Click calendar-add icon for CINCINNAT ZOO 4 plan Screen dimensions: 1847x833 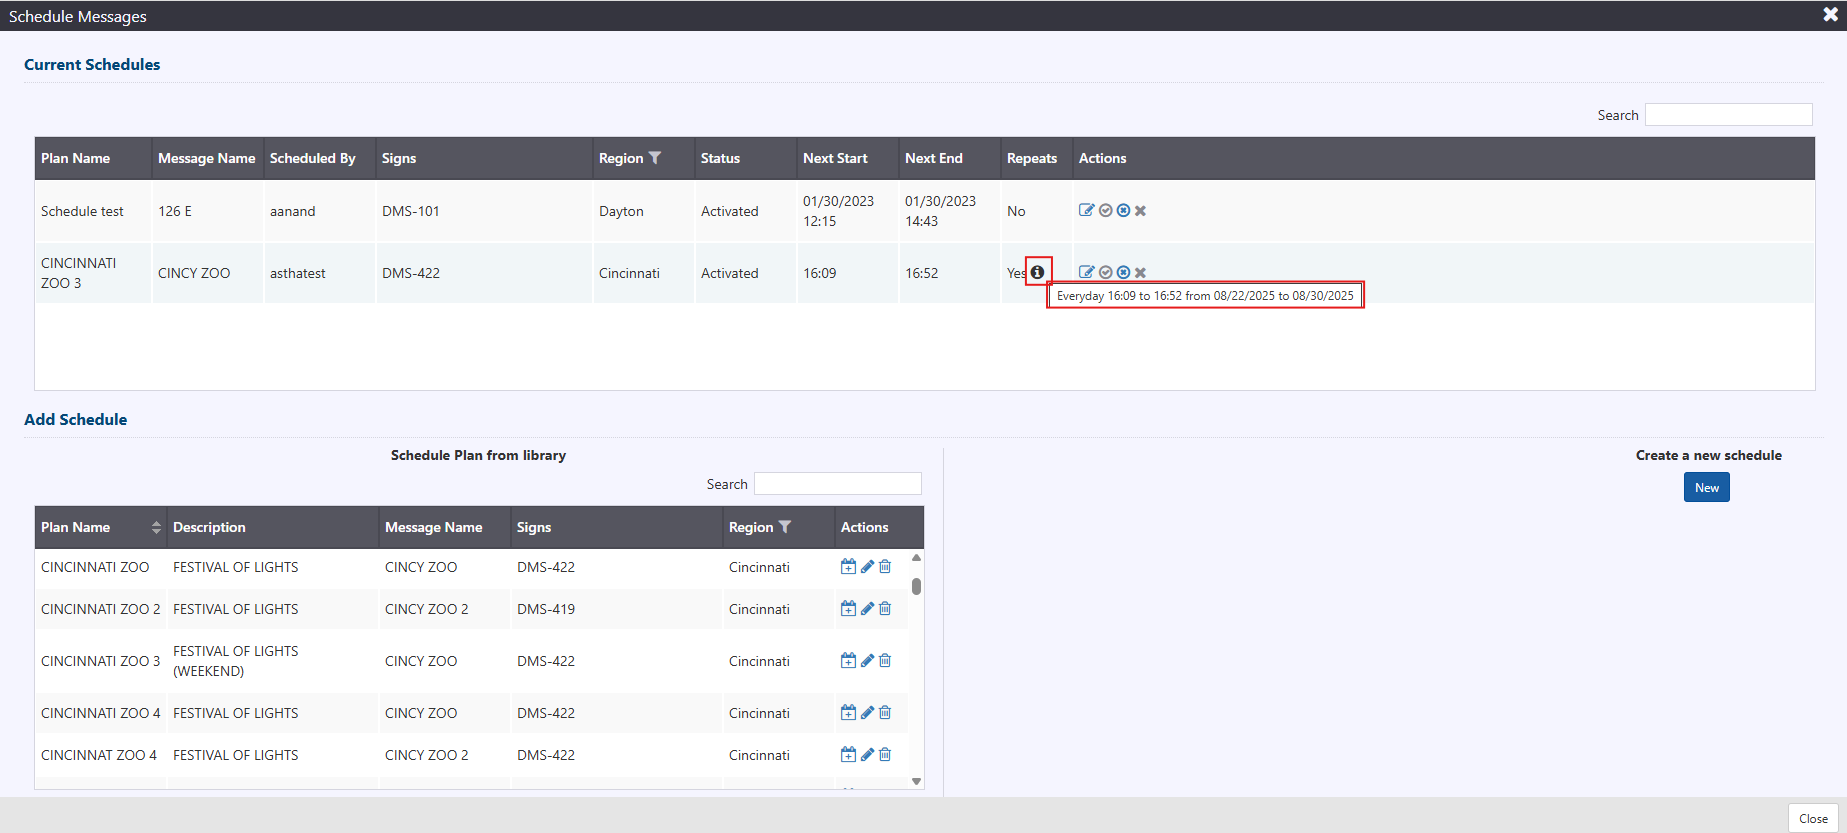coord(848,755)
